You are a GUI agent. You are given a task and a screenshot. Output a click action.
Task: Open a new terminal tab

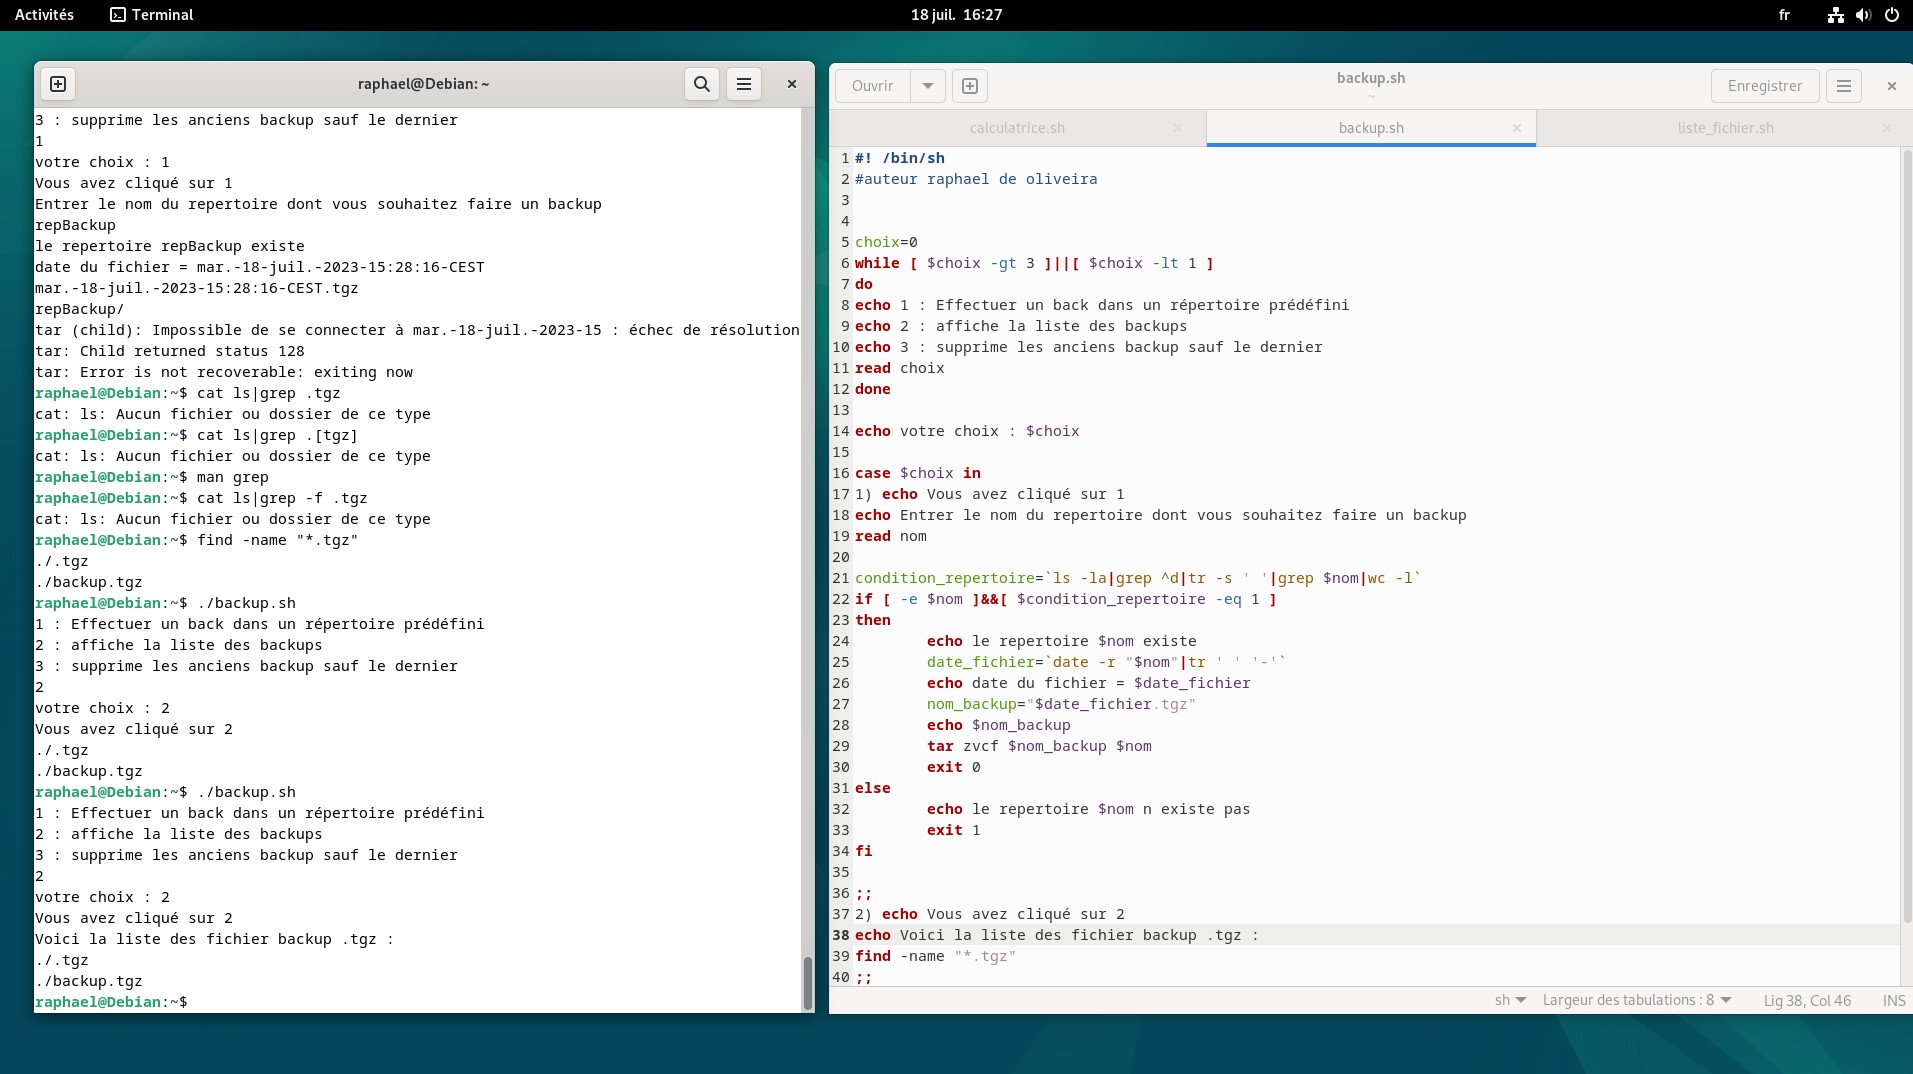[58, 84]
